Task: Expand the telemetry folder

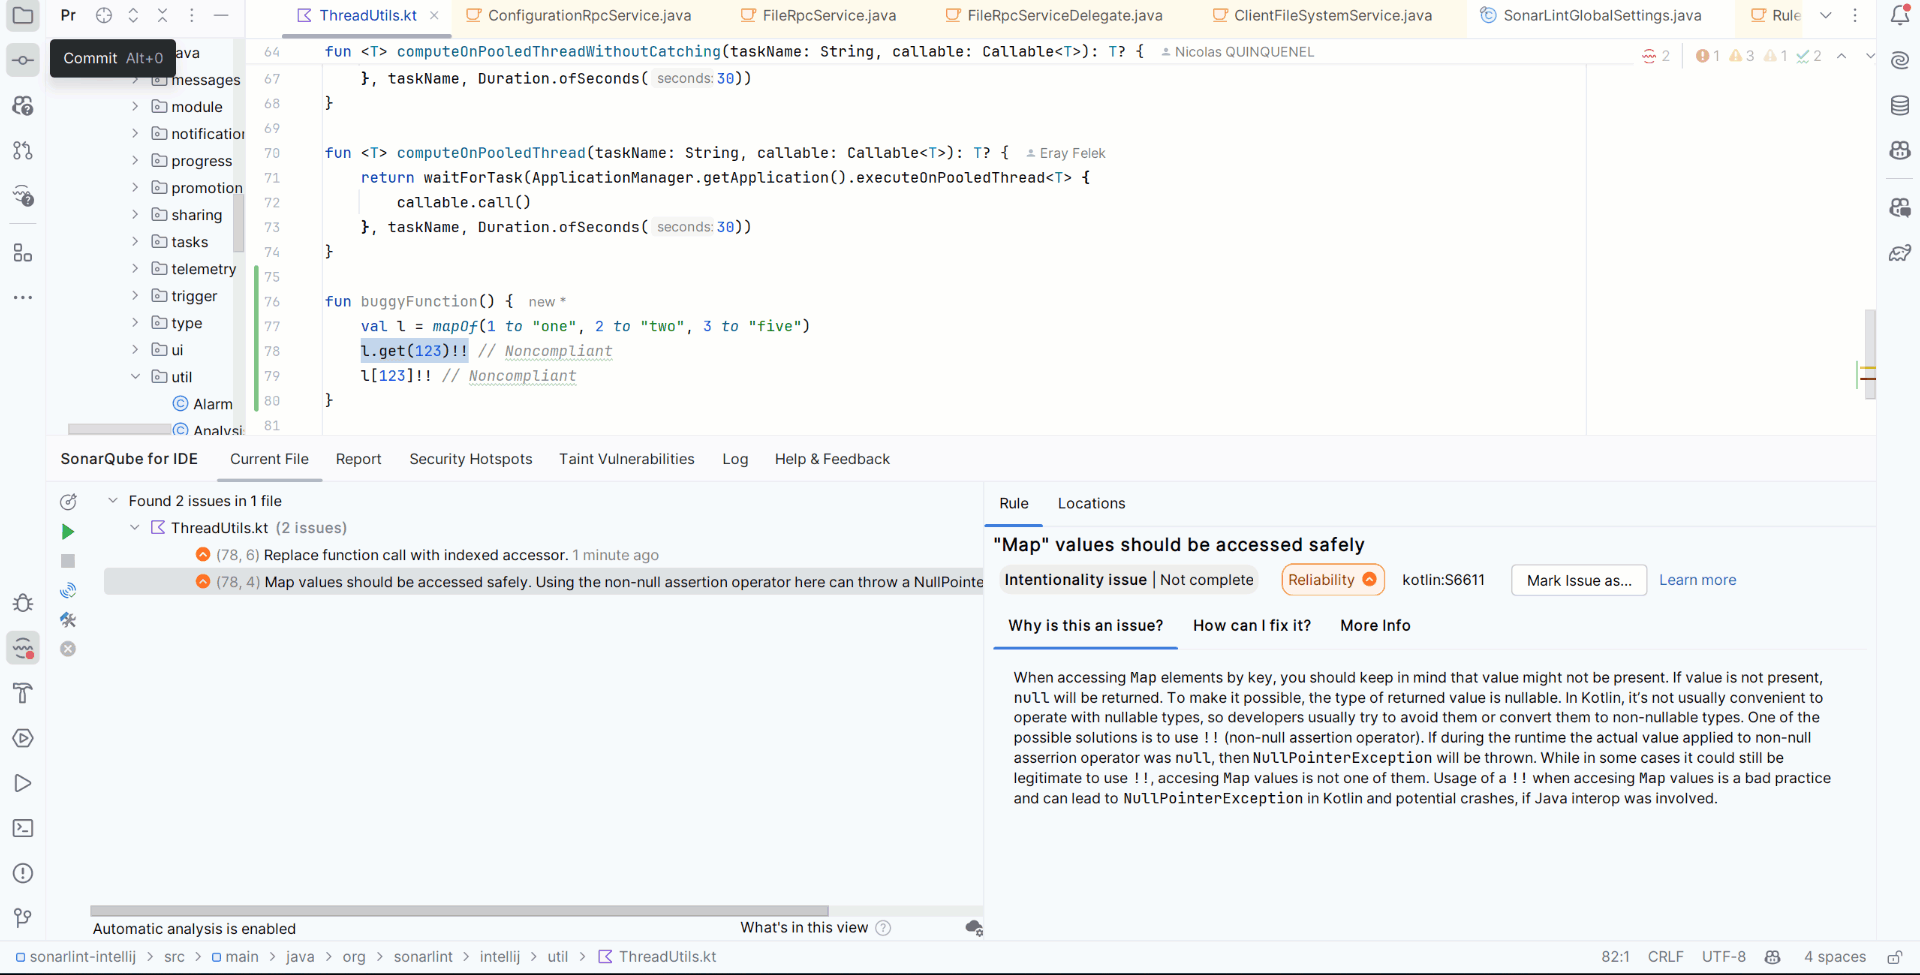Action: coord(135,269)
